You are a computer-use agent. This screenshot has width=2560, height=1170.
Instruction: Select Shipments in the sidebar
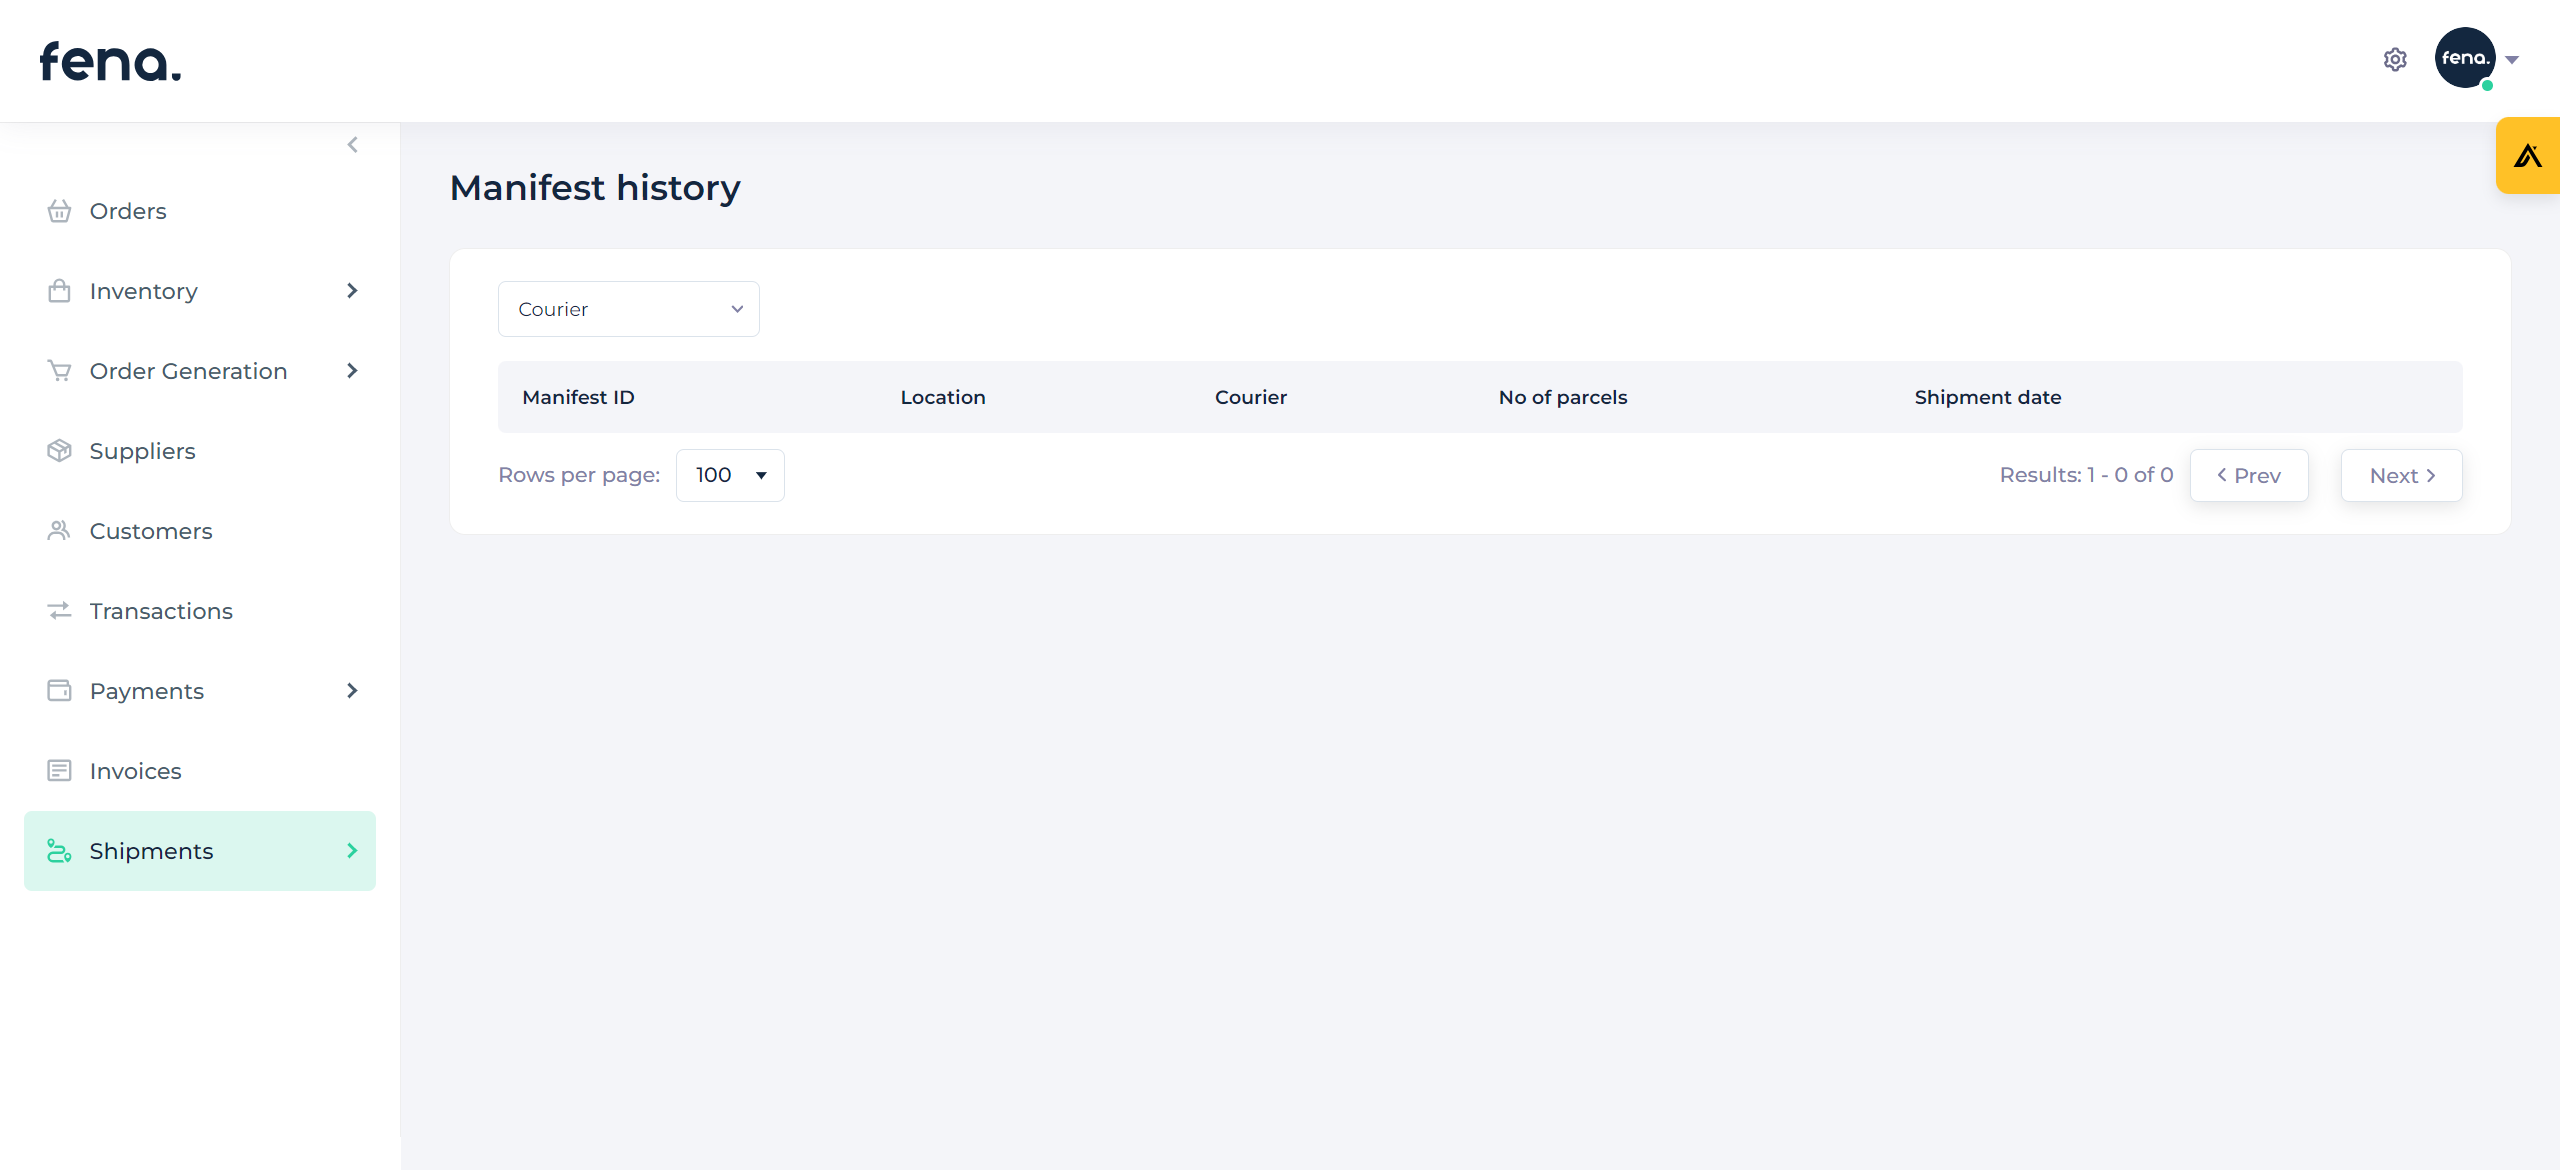[151, 851]
